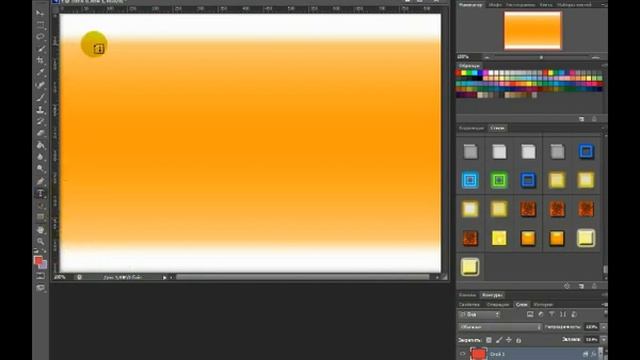Open the Layers (Слои) panel menu
The image size is (640, 360).
(604, 304)
